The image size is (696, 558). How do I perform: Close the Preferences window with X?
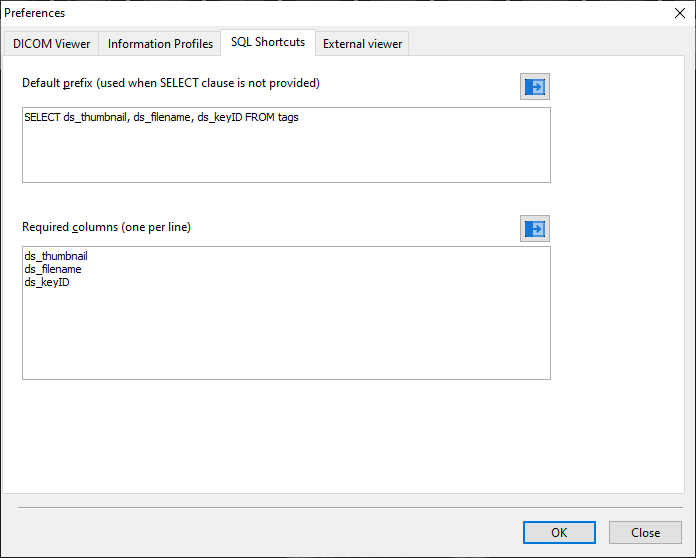tap(680, 13)
